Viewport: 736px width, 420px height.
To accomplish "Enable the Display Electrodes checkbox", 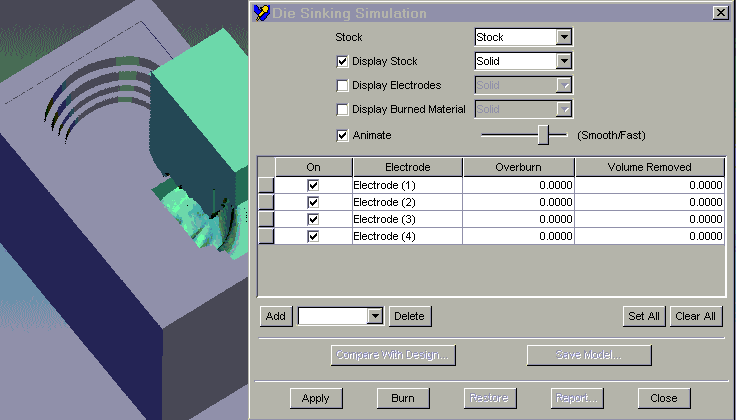I will tap(343, 86).
